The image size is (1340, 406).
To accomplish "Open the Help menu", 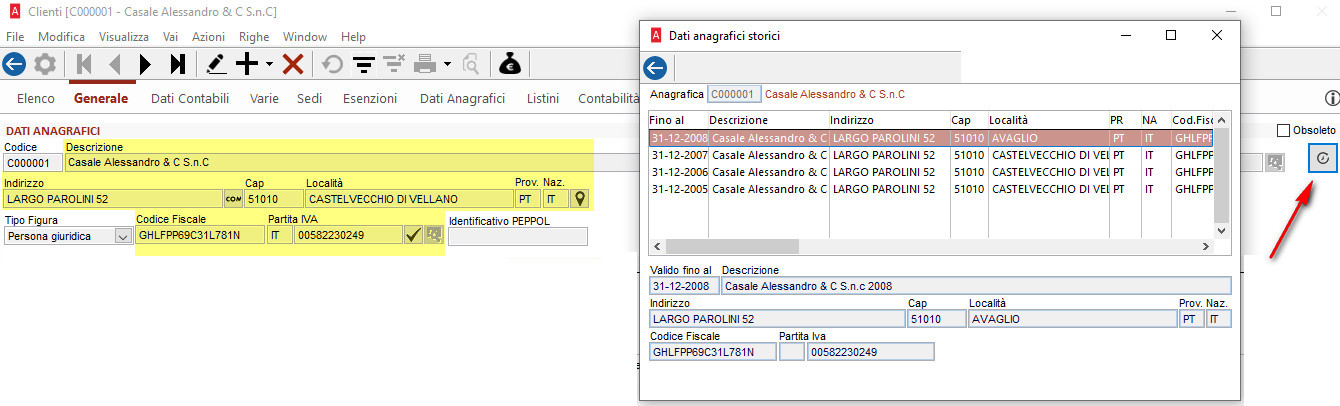I will point(353,36).
